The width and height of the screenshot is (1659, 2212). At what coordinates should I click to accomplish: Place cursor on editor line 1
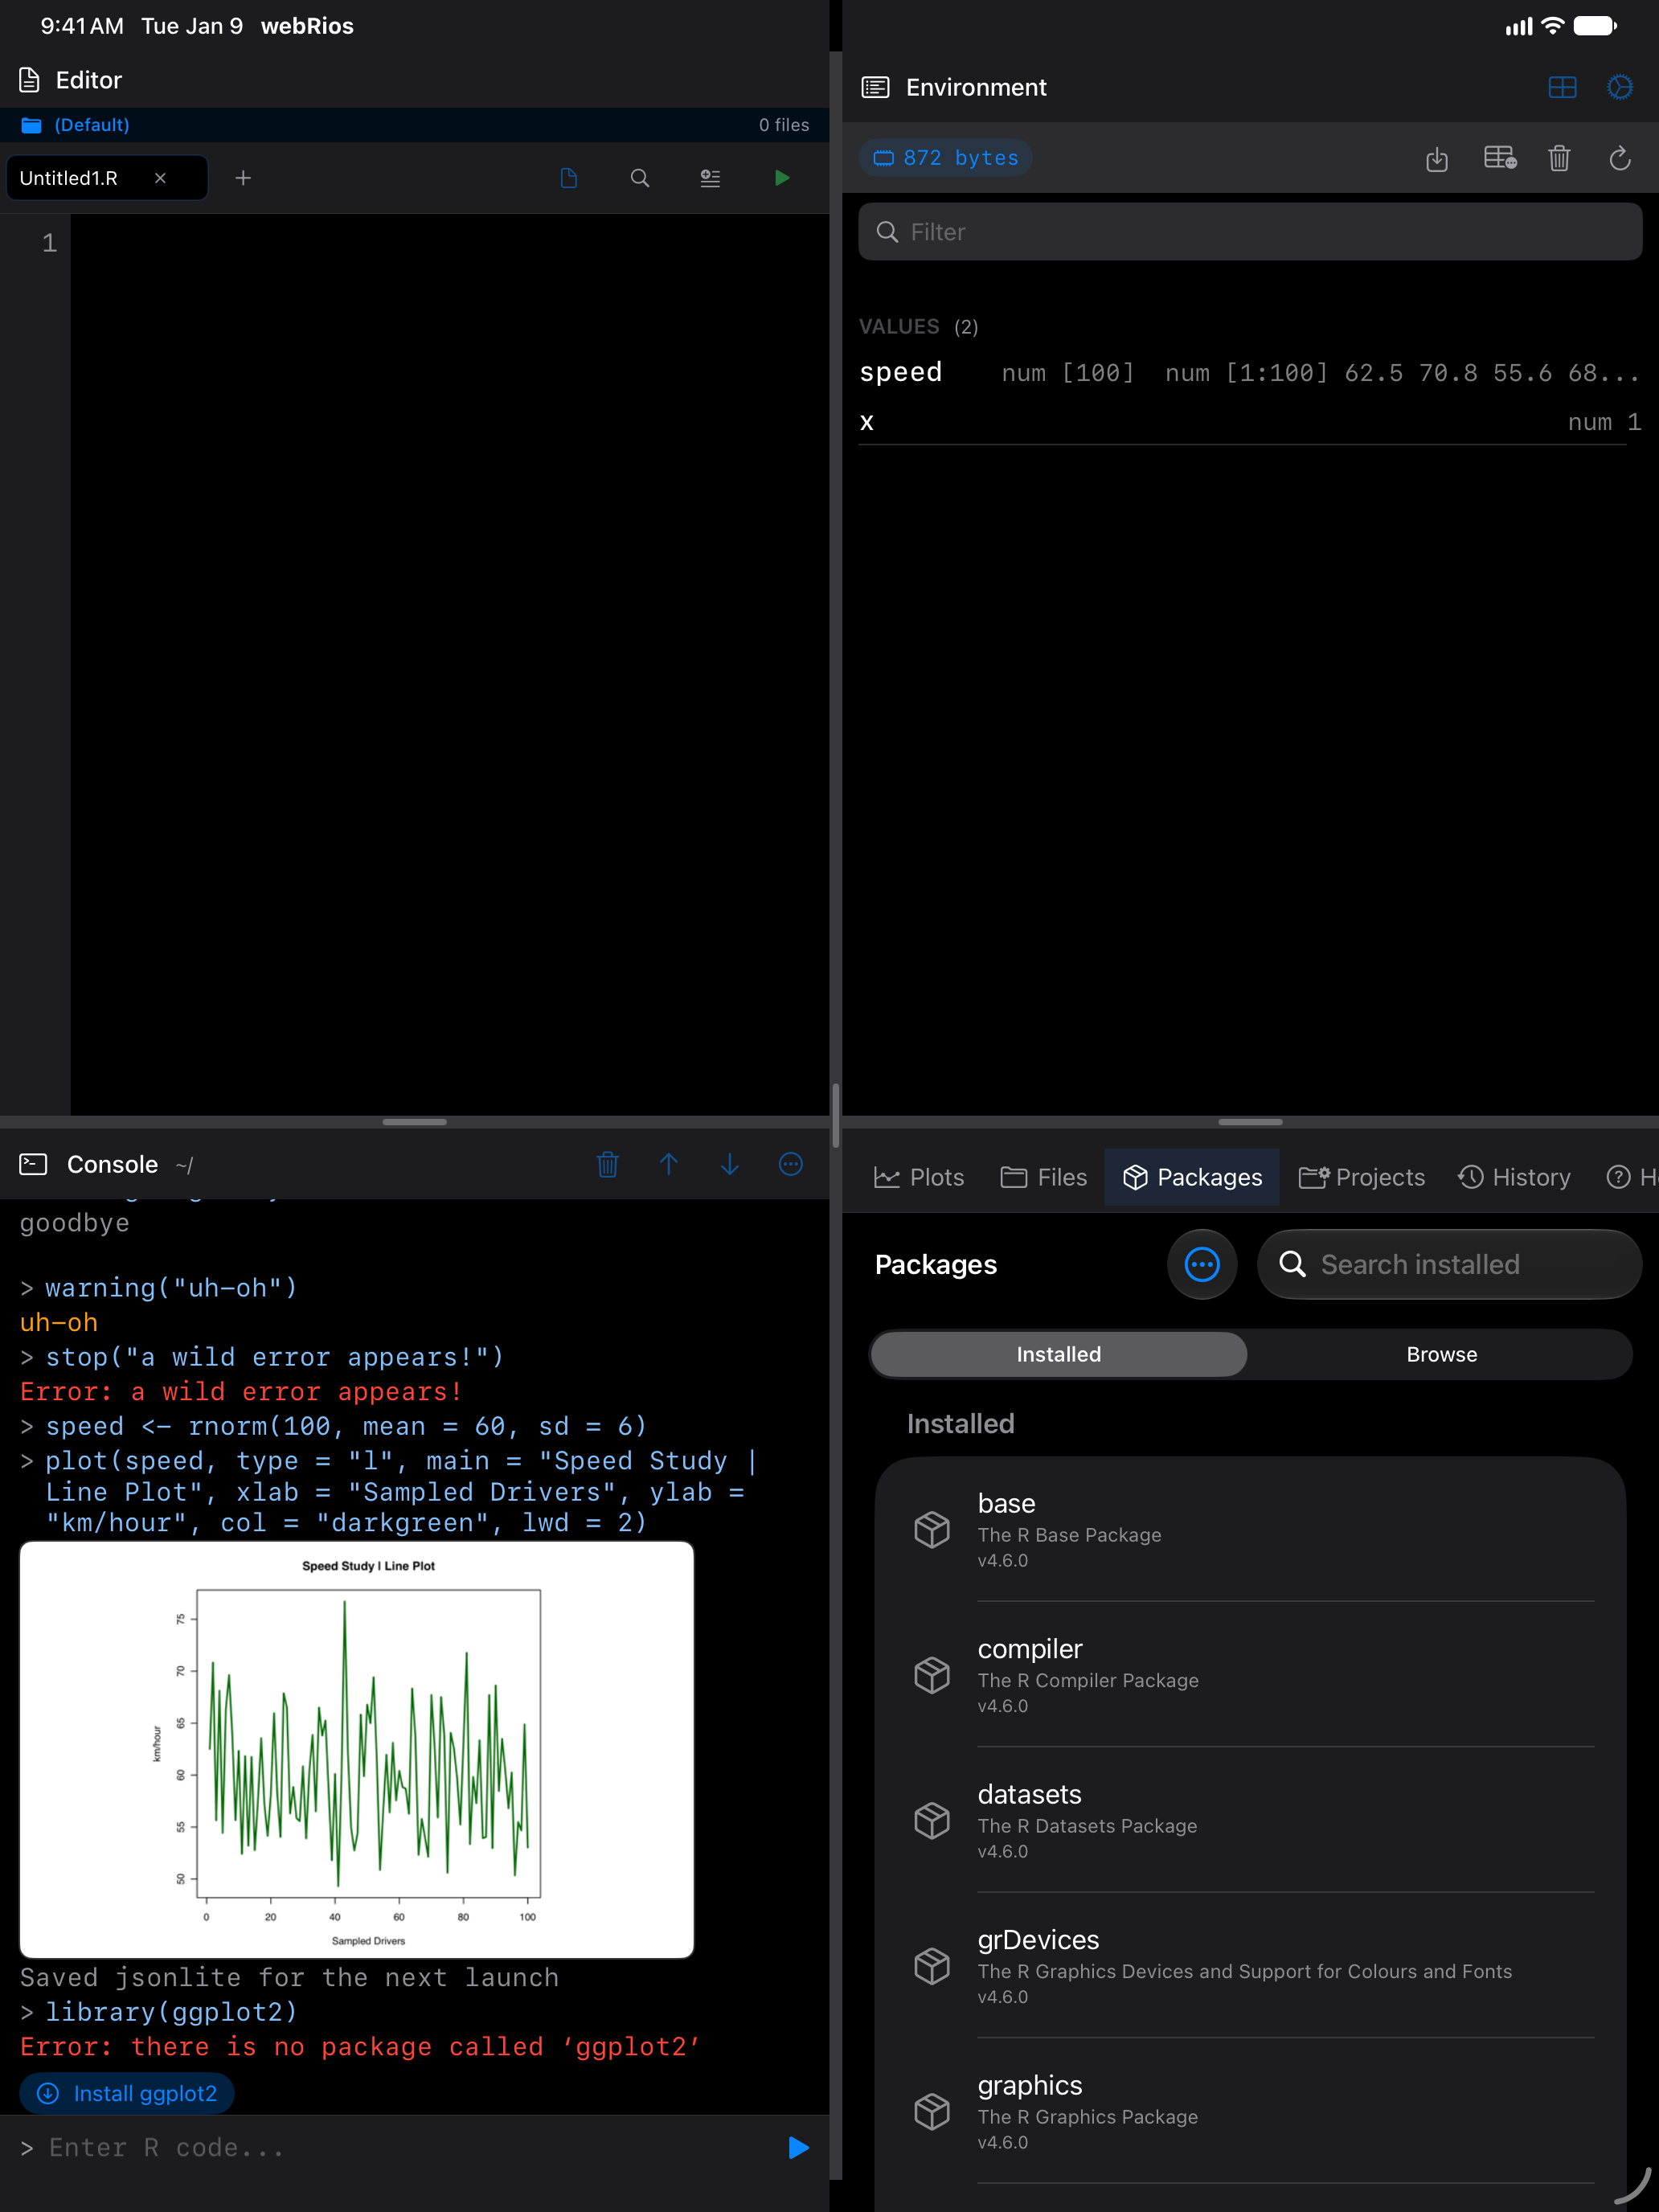[x=450, y=243]
